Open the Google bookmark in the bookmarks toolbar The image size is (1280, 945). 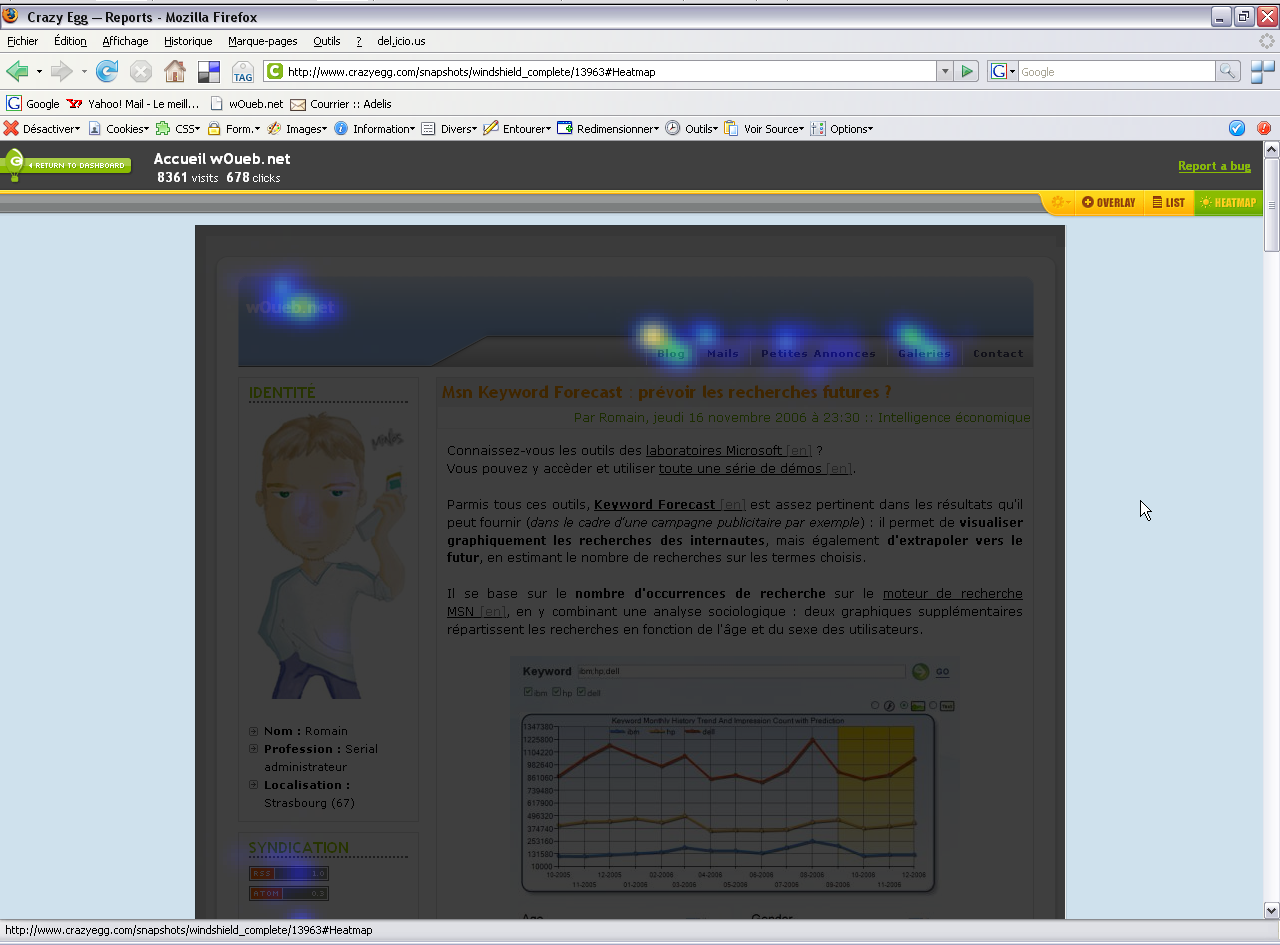click(x=33, y=104)
